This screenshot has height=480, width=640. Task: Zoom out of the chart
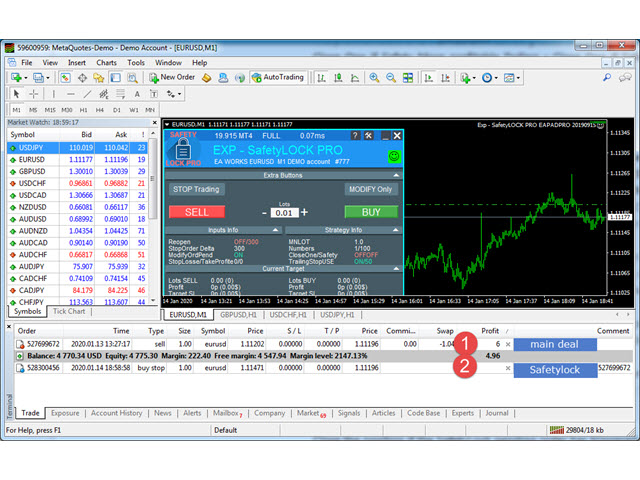[391, 78]
